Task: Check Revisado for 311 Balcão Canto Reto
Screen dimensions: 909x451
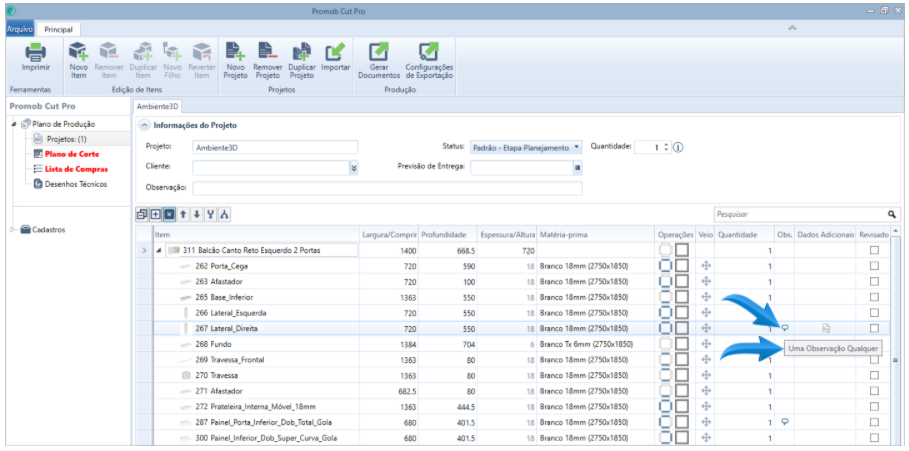Action: tap(874, 250)
